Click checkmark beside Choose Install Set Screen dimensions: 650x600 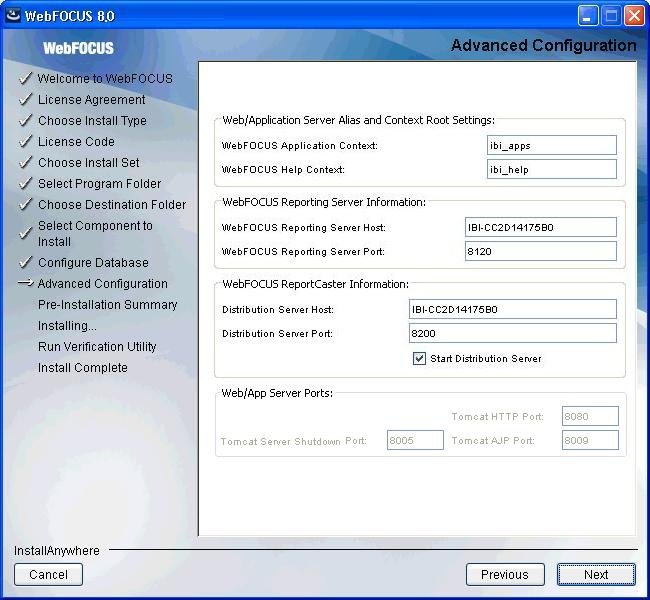26,162
